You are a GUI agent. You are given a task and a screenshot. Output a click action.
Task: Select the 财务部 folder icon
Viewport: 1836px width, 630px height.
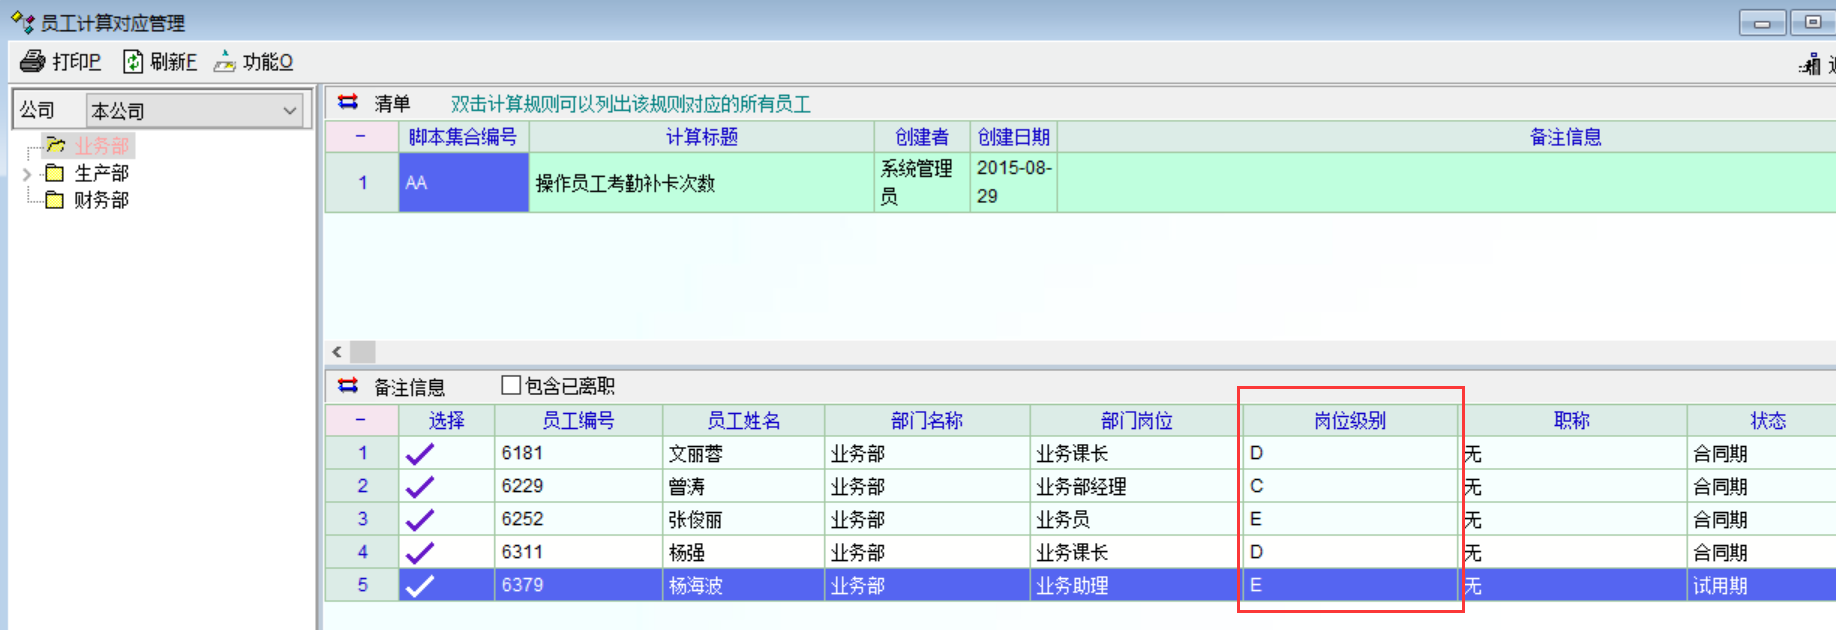pyautogui.click(x=55, y=200)
